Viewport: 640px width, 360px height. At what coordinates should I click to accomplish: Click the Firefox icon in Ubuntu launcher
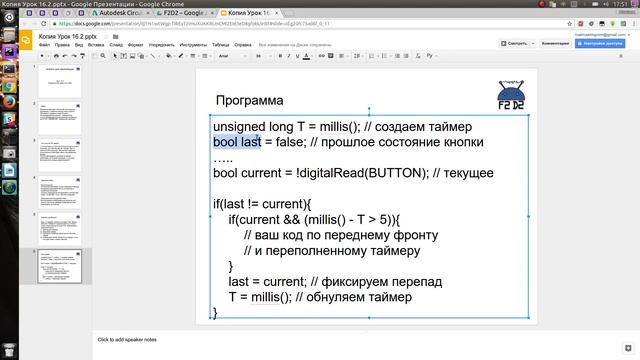[x=9, y=102]
